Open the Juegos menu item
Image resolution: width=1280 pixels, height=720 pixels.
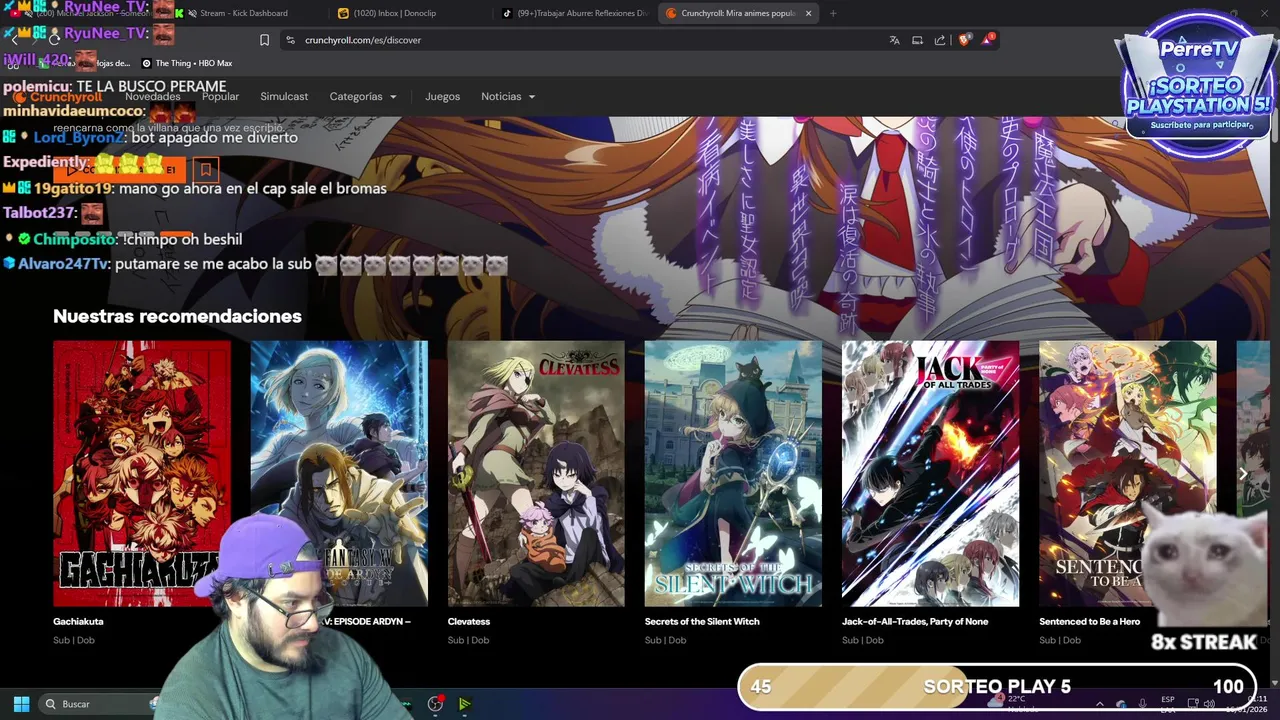tap(442, 96)
